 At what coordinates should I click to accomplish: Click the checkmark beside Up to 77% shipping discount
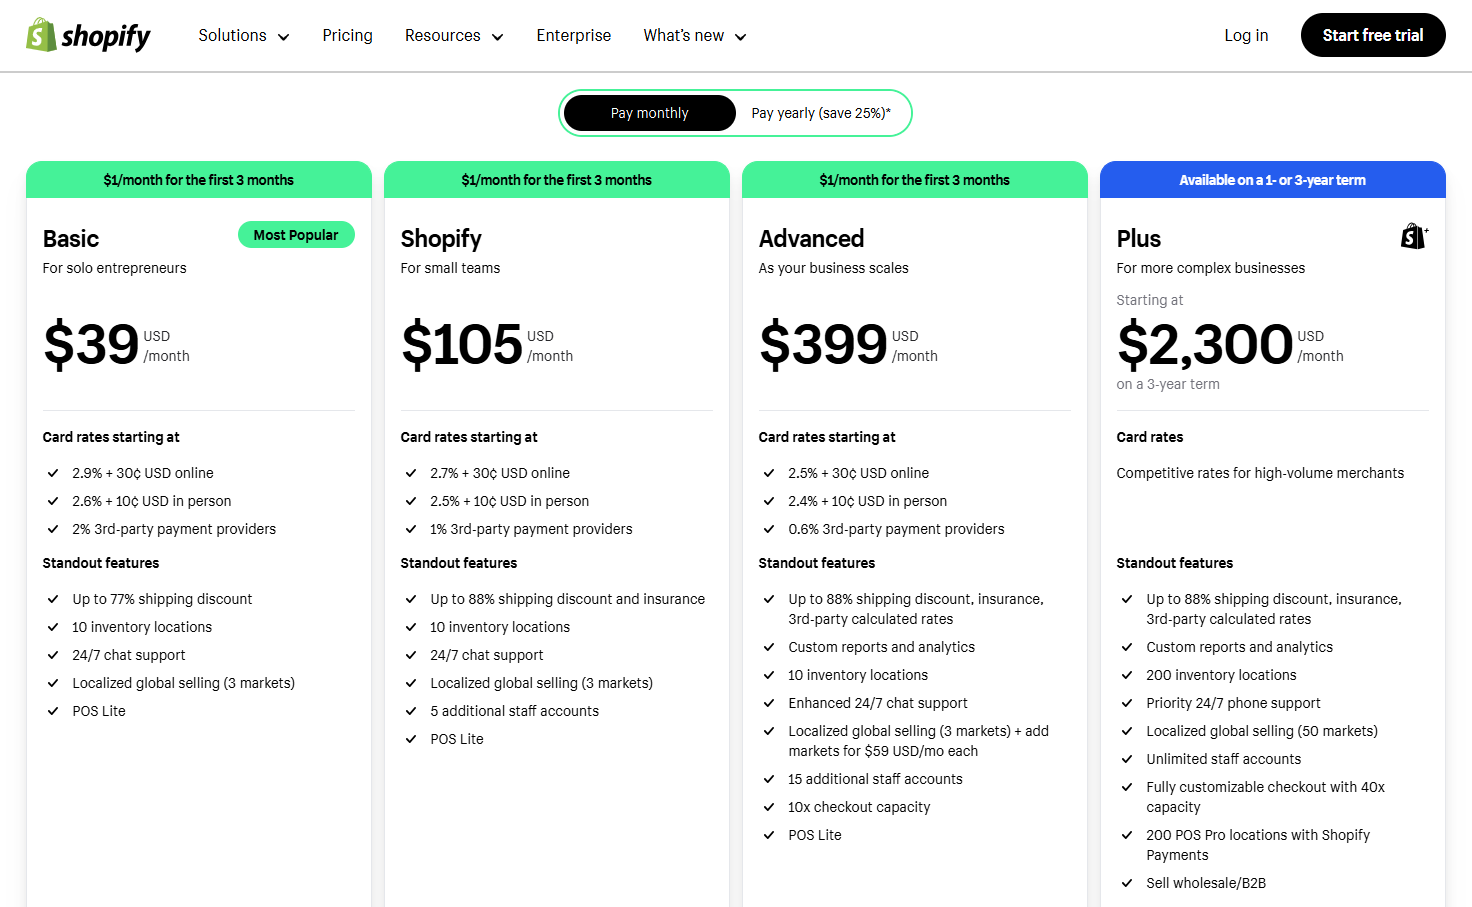click(53, 599)
